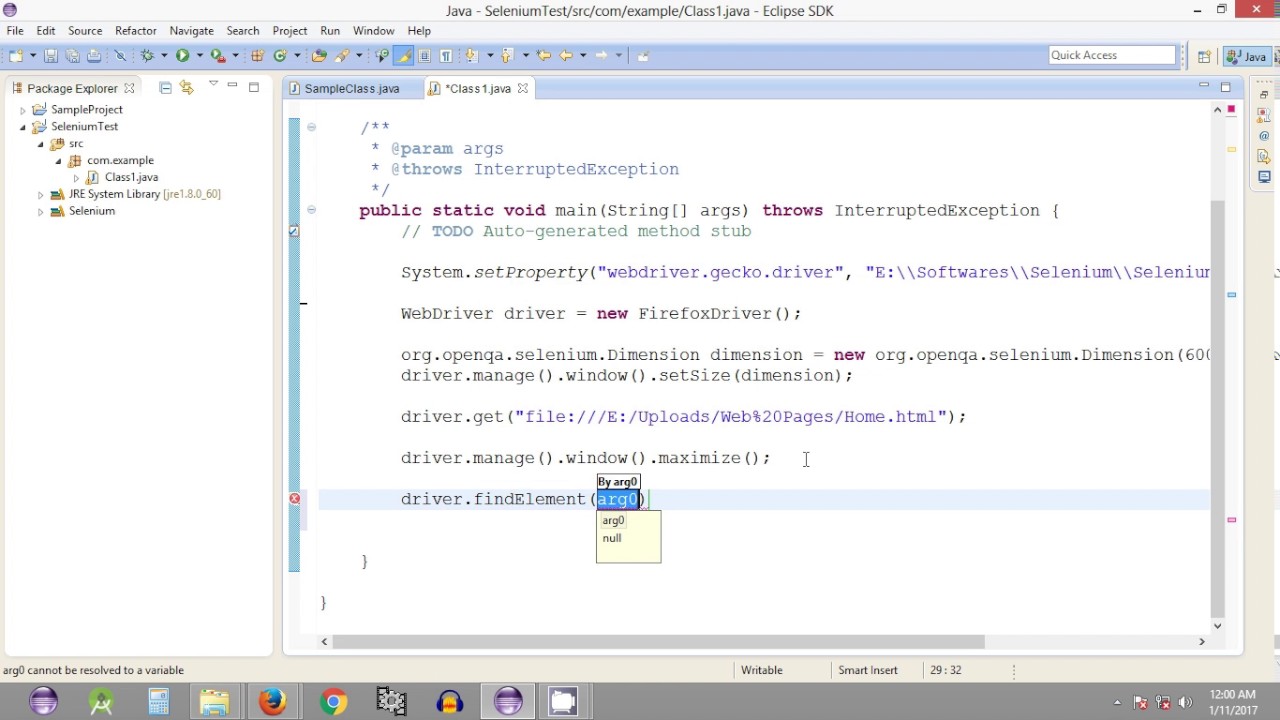Start the Debug bug icon

(148, 56)
